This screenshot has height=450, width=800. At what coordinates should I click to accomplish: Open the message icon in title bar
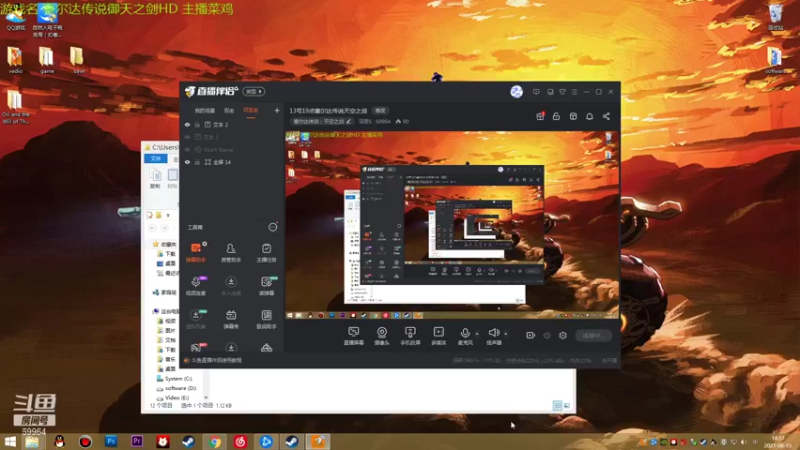click(536, 92)
